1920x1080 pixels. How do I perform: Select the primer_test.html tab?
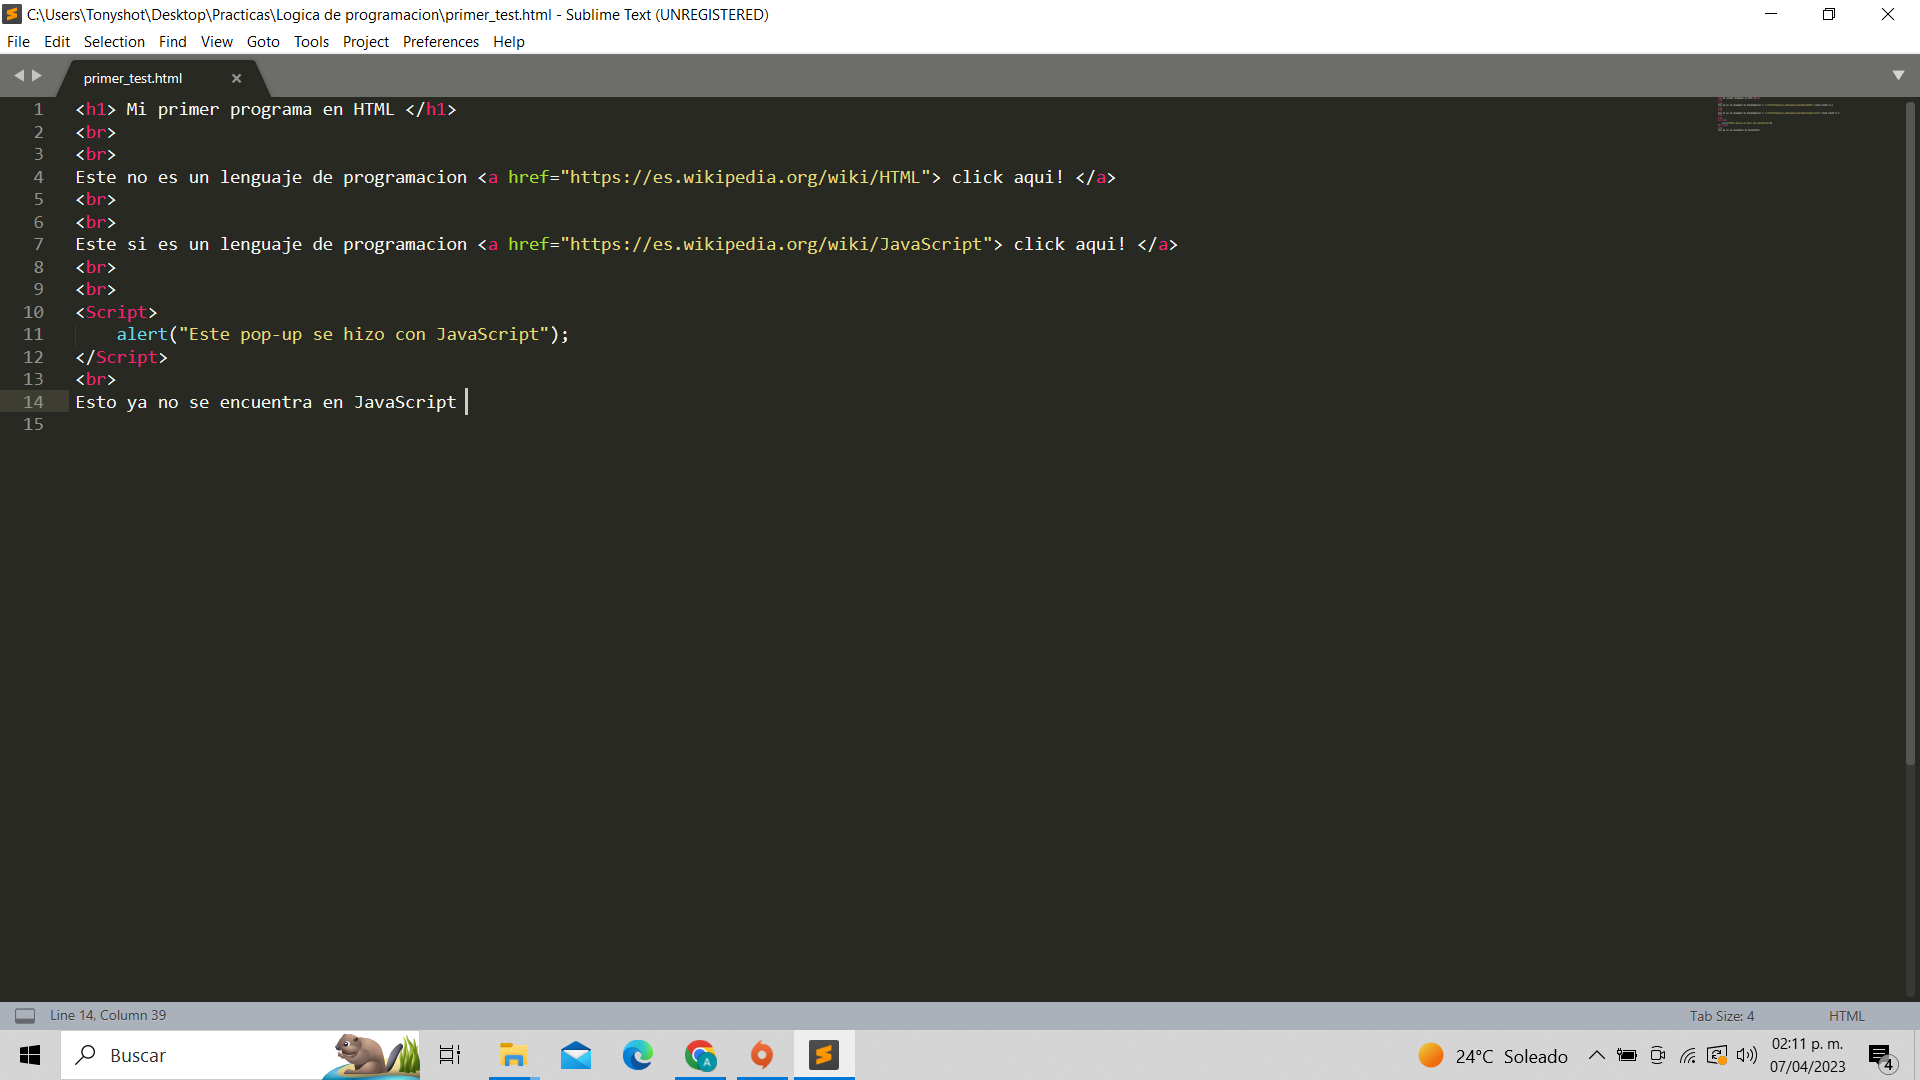(x=133, y=78)
